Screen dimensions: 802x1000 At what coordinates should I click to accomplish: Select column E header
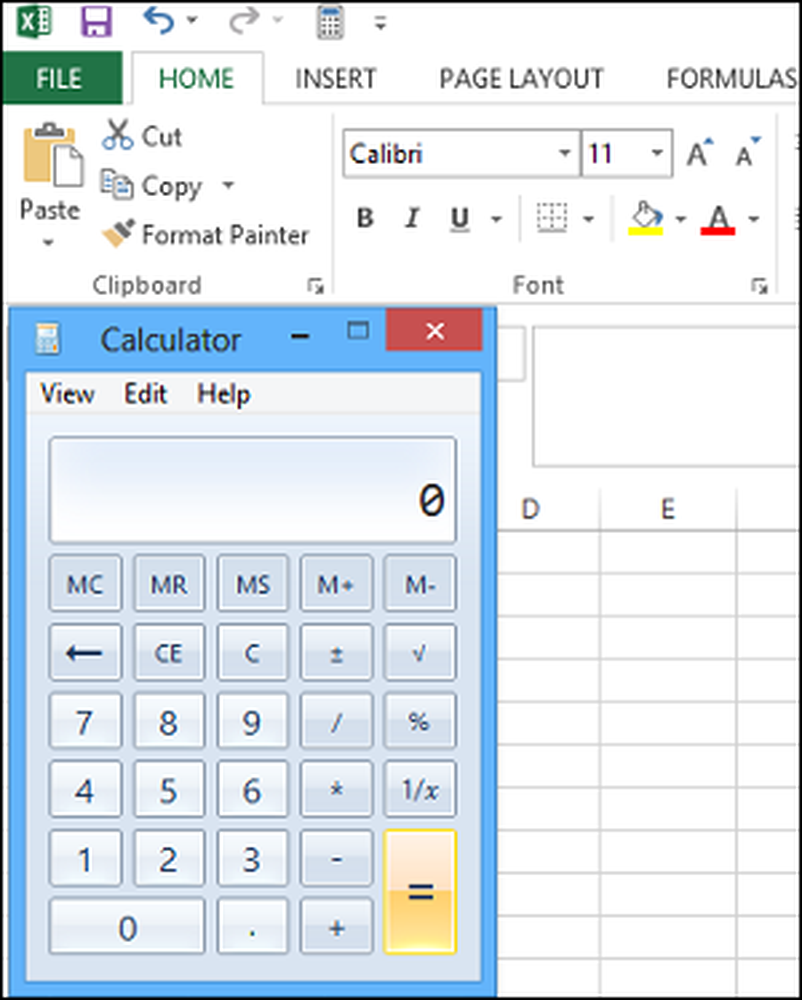pos(667,509)
